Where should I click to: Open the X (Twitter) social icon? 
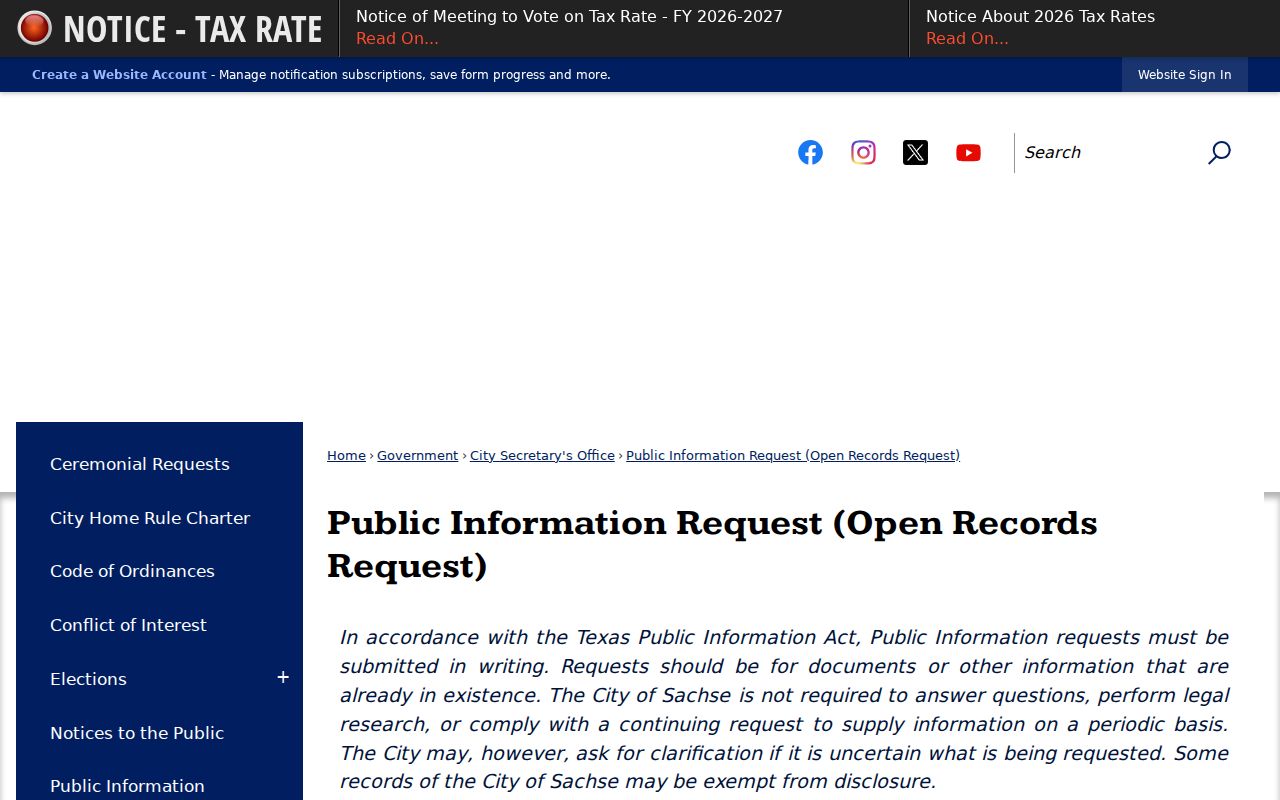[x=915, y=152]
